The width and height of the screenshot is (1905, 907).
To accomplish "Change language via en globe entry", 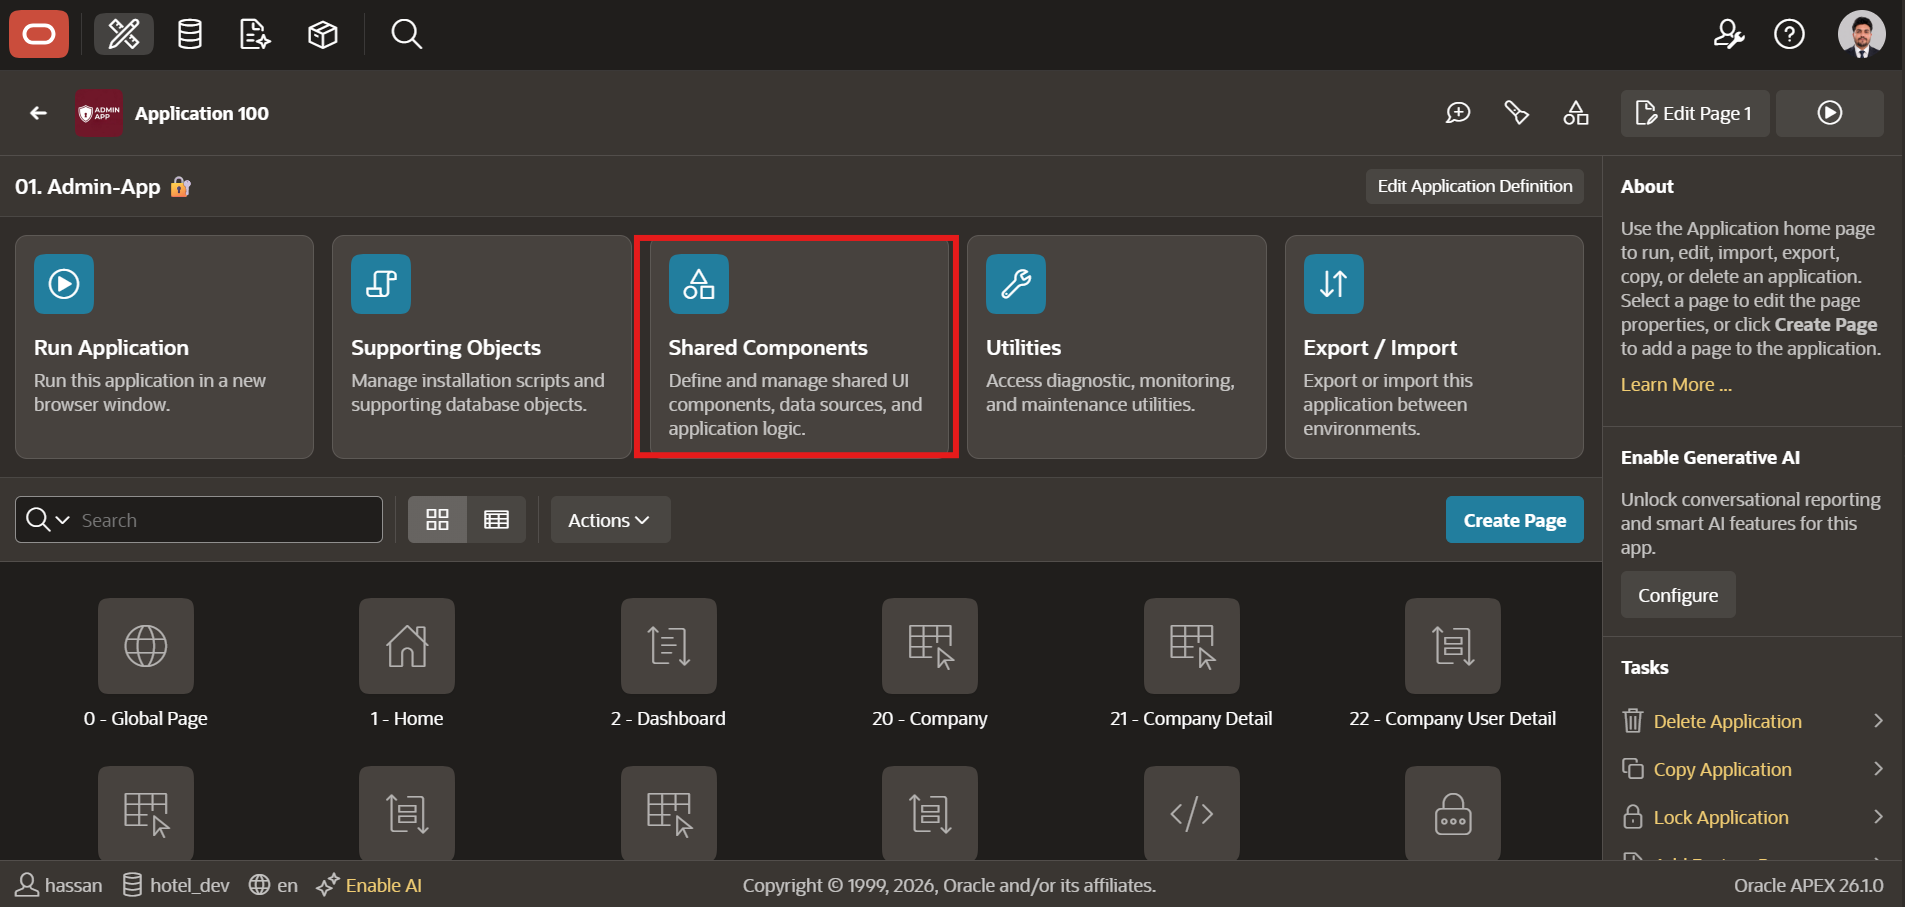I will tap(273, 885).
